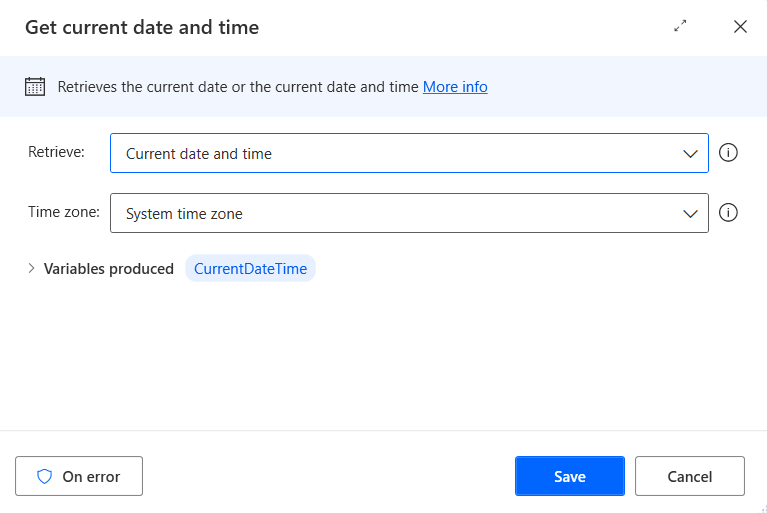767x513 pixels.
Task: Open the Time zone dropdown showing System time zone
Action: (400, 213)
